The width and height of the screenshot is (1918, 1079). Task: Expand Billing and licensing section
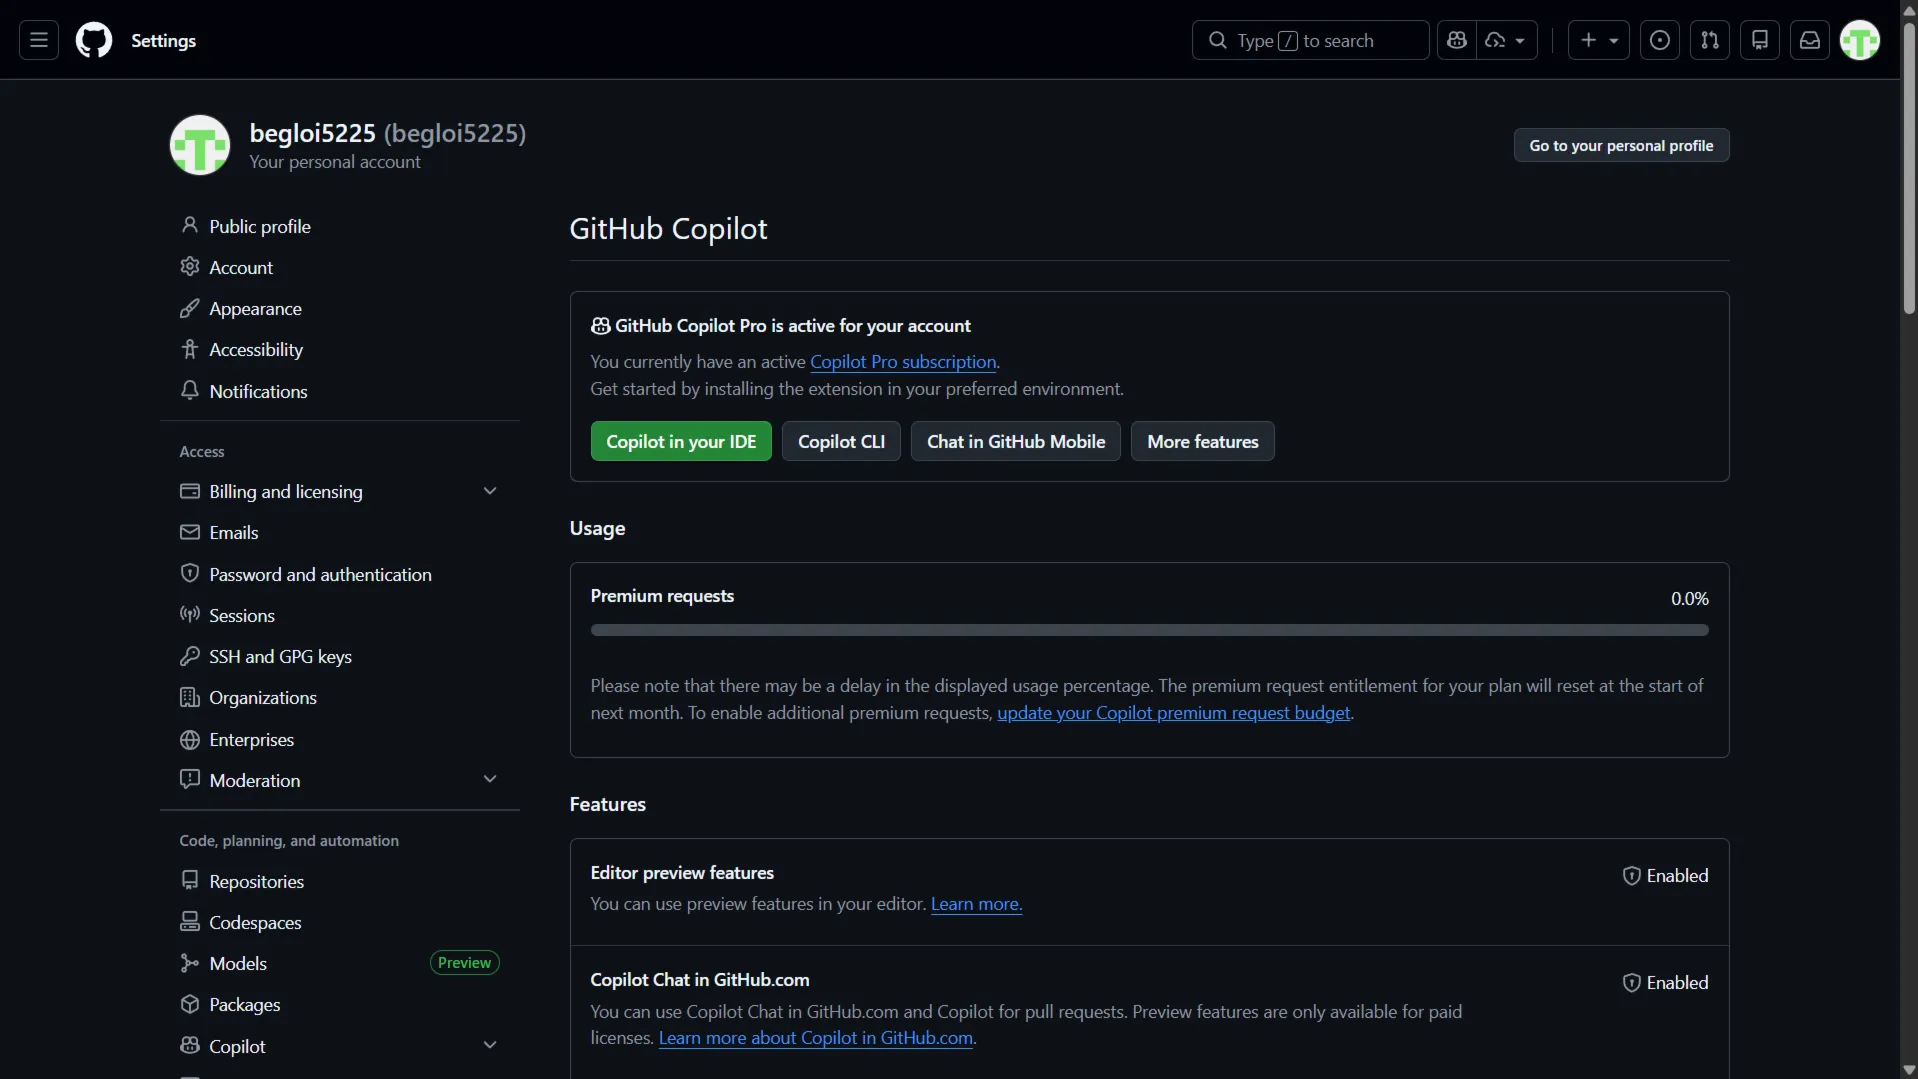[x=489, y=491]
